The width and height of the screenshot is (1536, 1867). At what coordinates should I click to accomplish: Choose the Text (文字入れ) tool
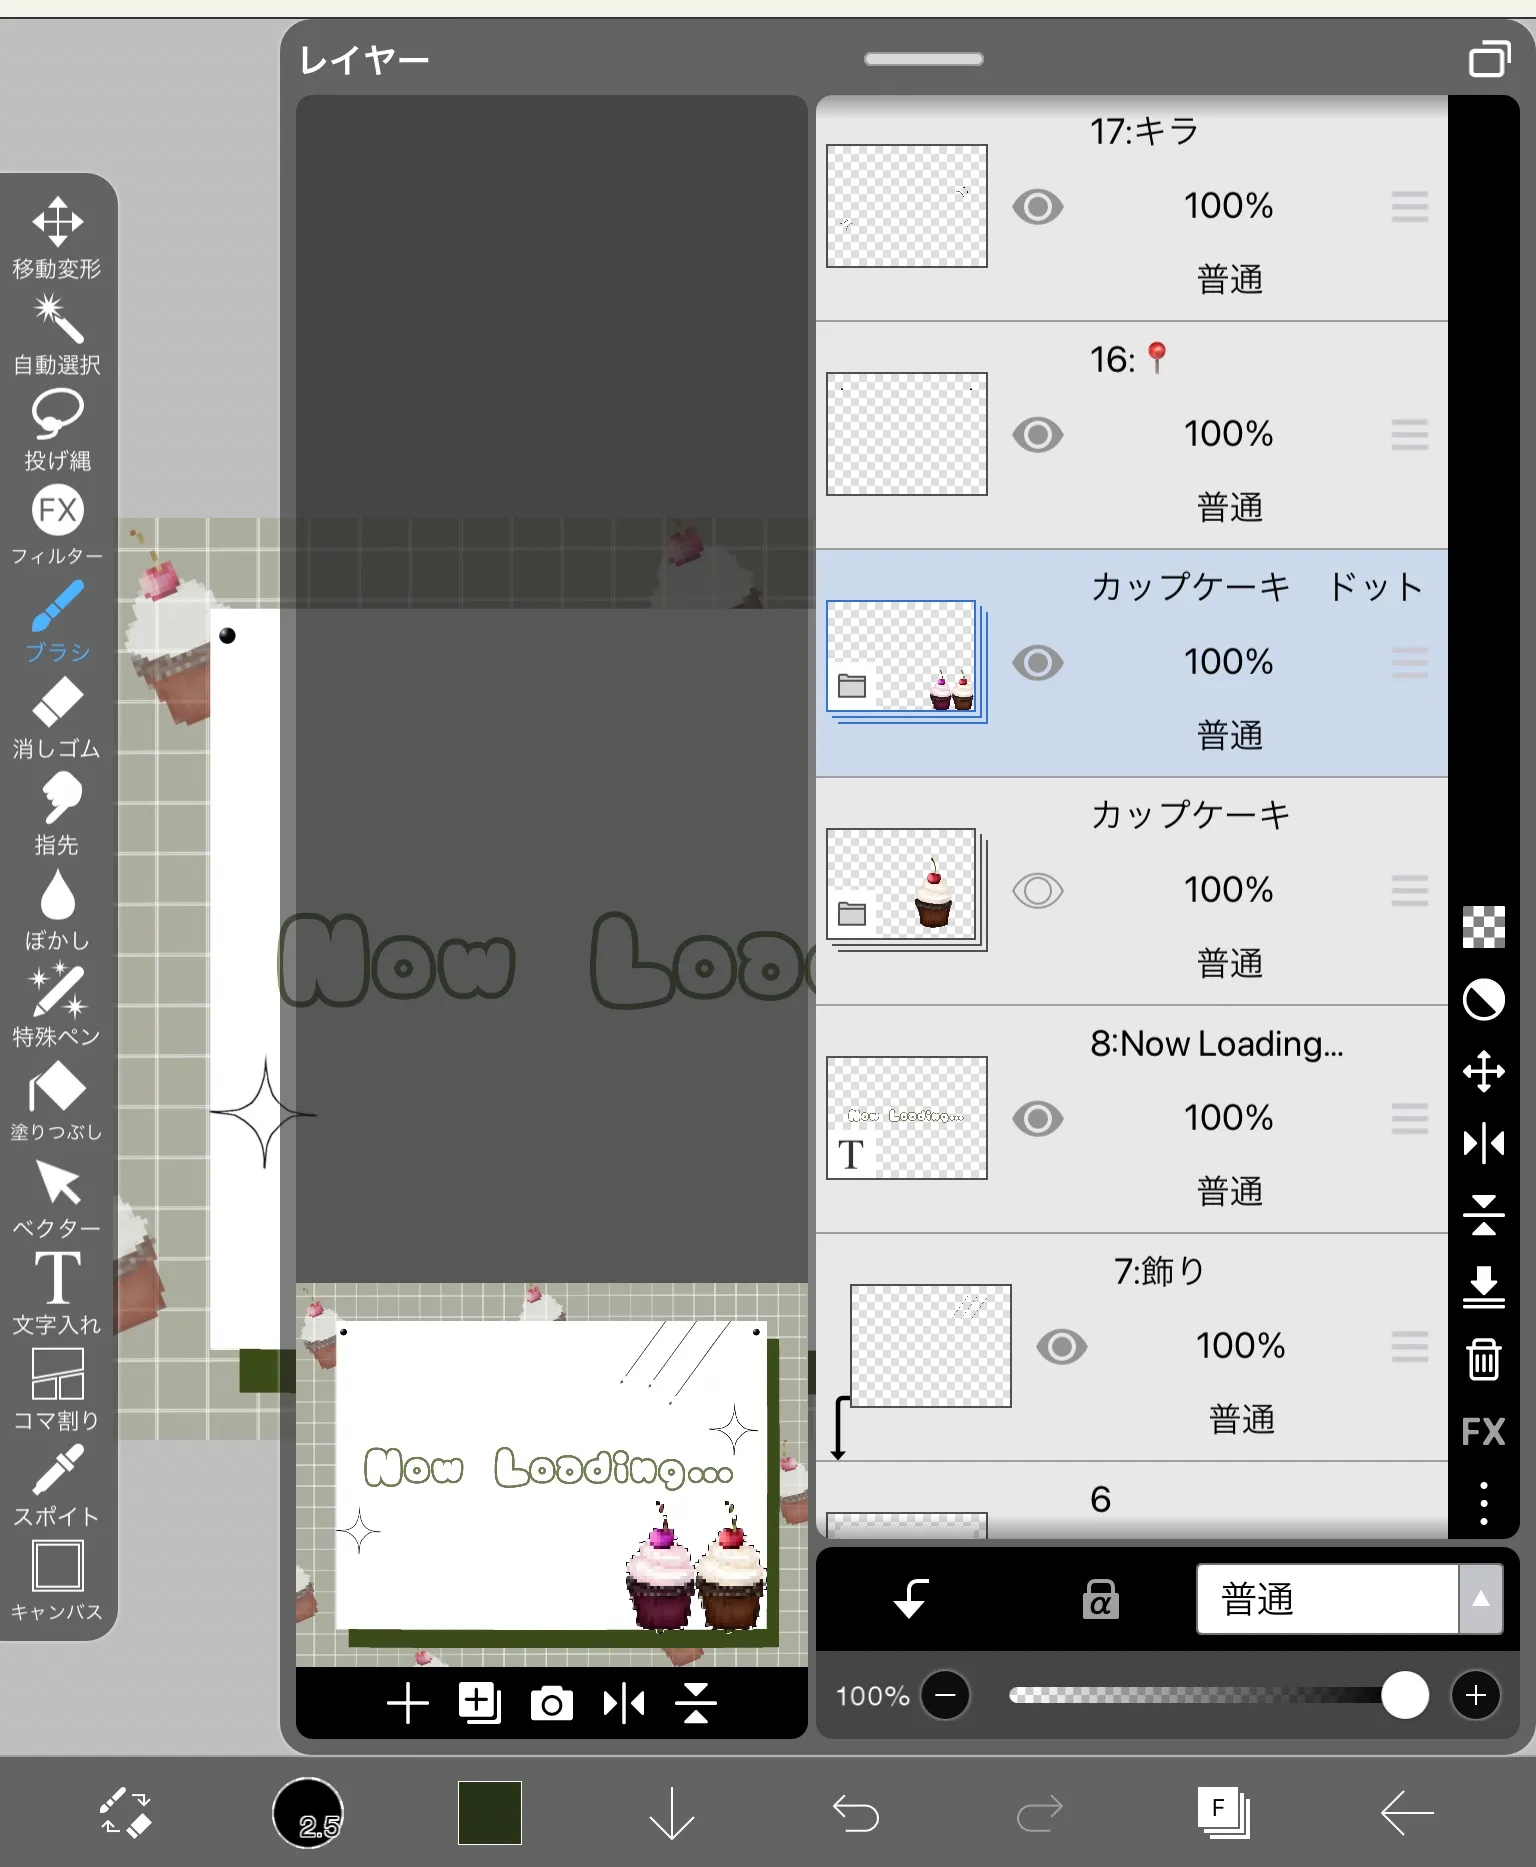[57, 1291]
